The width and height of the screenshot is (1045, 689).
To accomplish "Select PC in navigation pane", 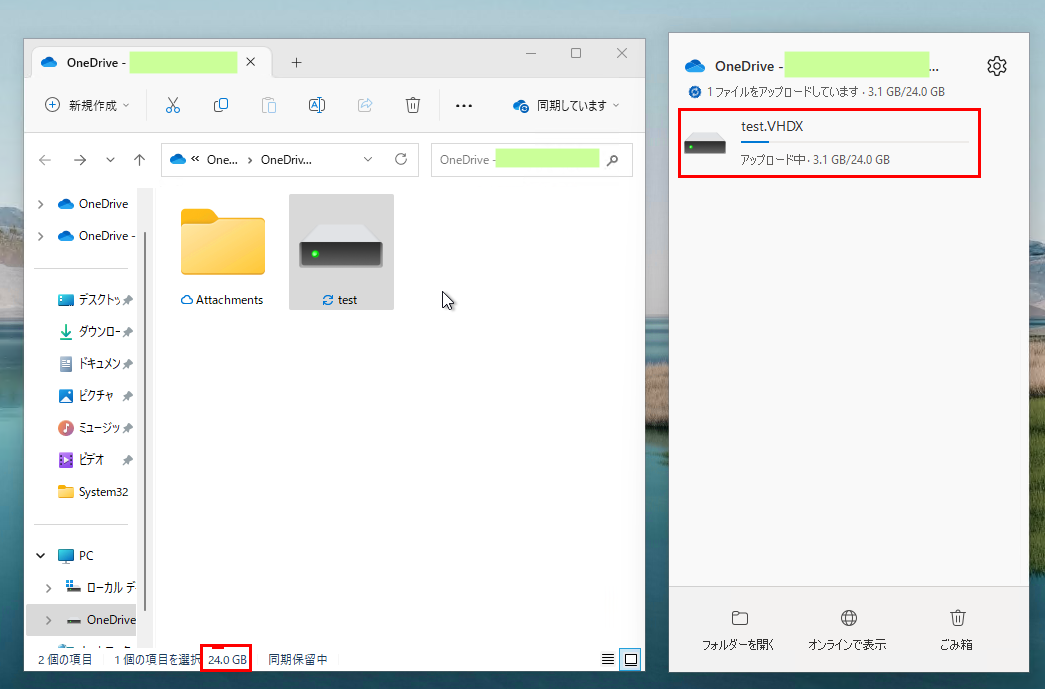I will [x=75, y=556].
